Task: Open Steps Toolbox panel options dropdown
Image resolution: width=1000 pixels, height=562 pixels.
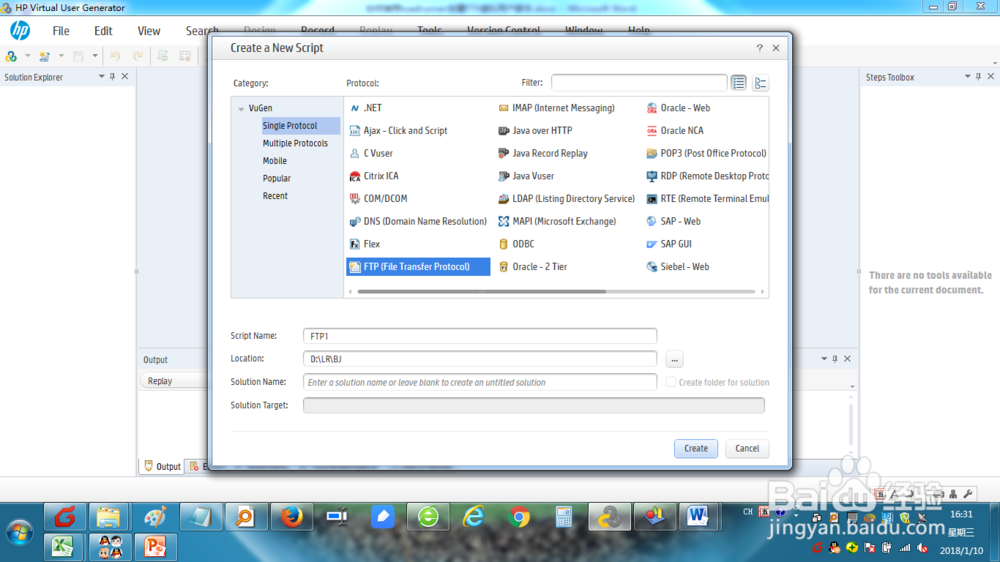Action: point(967,77)
